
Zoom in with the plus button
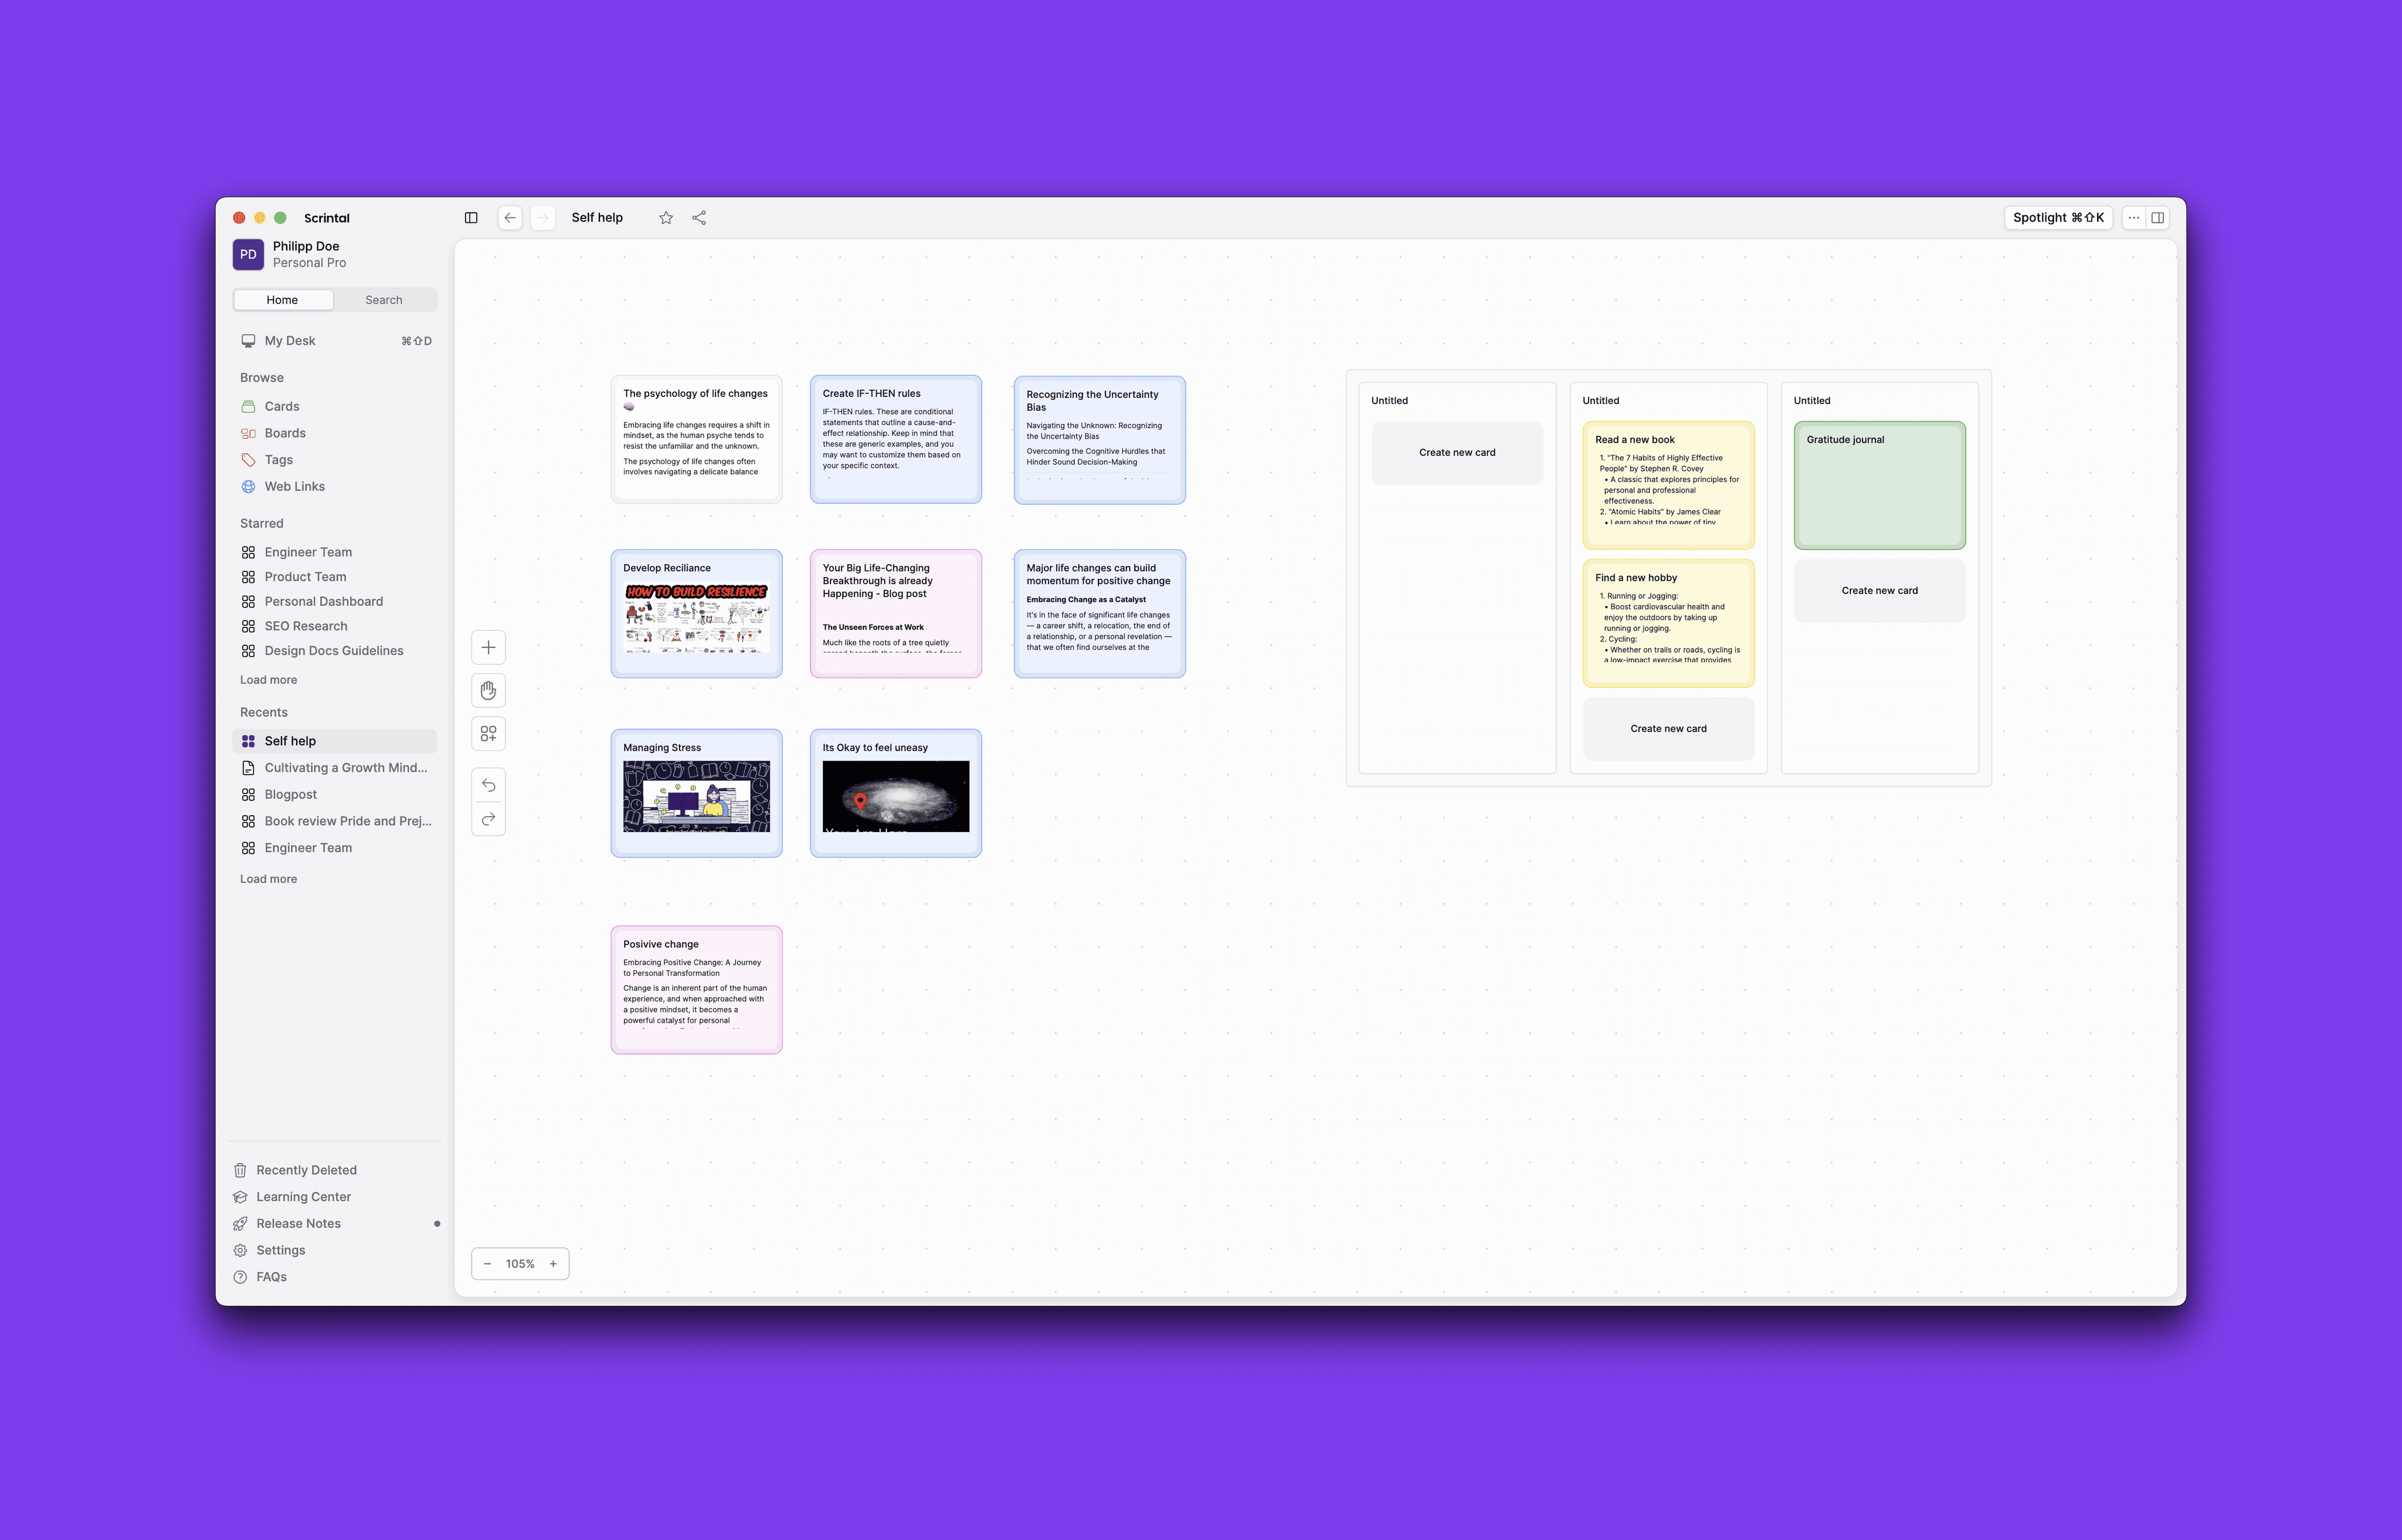(553, 1264)
